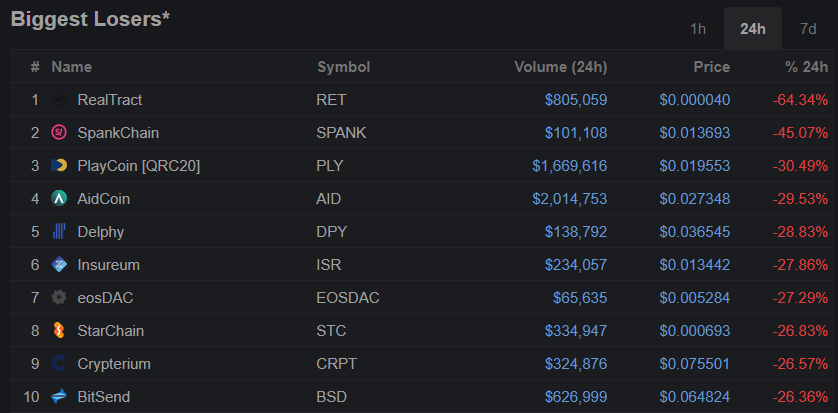Open the SpankChain name link
This screenshot has width=838, height=413.
[118, 133]
